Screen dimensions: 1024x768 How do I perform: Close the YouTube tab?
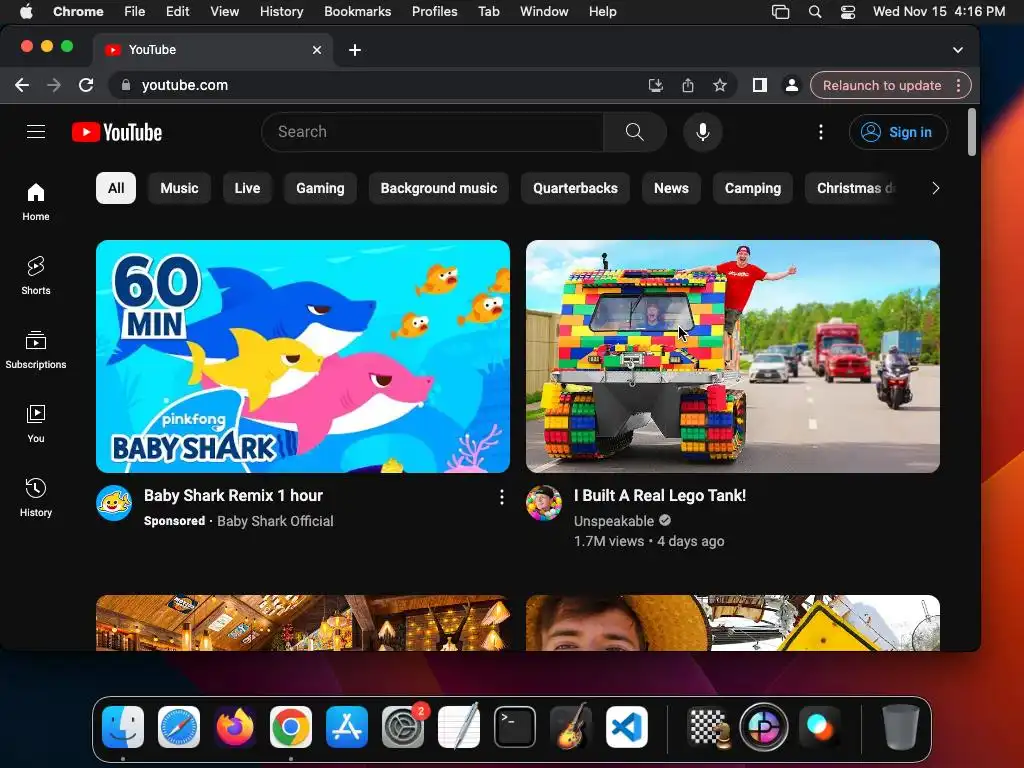[x=317, y=50]
